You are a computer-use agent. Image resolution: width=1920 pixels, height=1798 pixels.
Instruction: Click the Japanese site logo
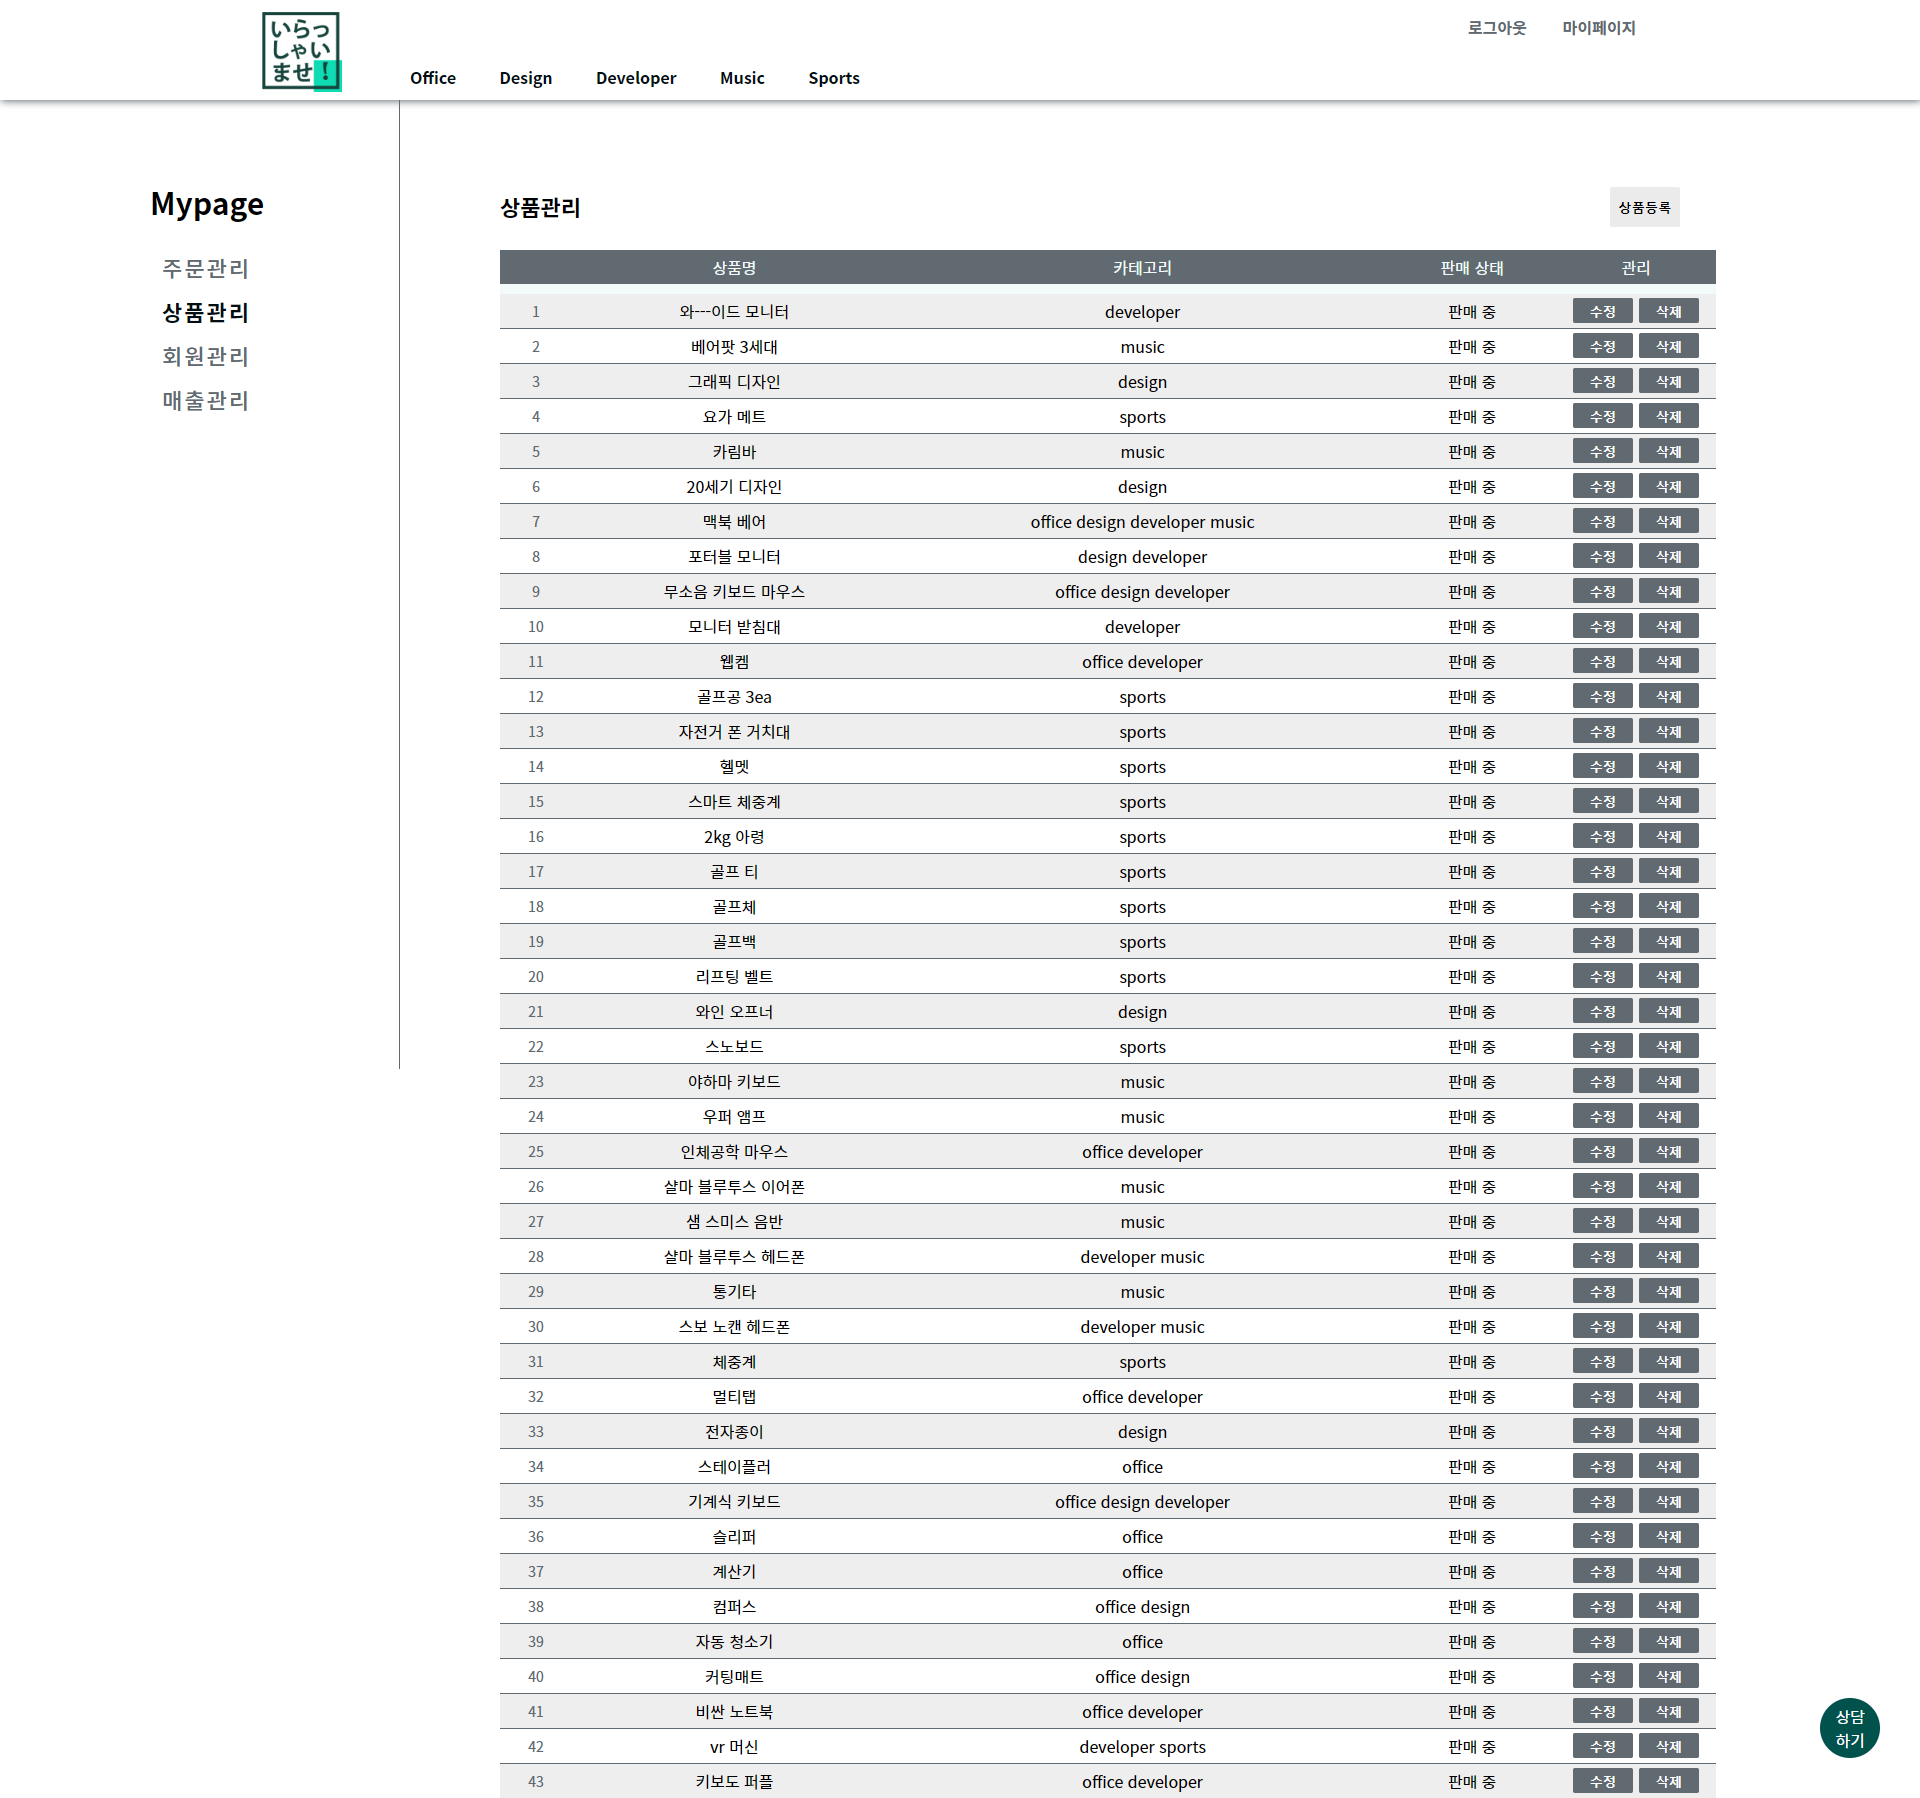[x=301, y=51]
